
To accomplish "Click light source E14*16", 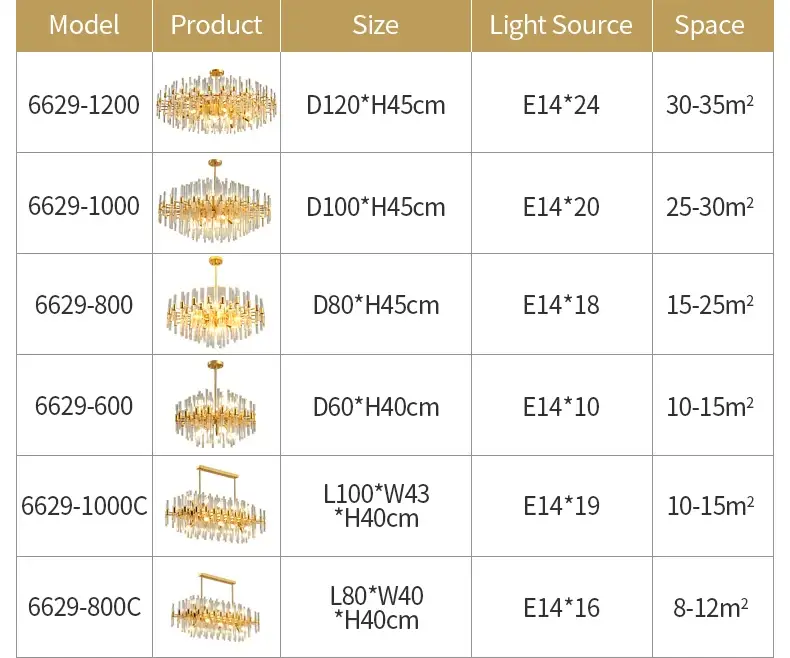I will (x=561, y=608).
